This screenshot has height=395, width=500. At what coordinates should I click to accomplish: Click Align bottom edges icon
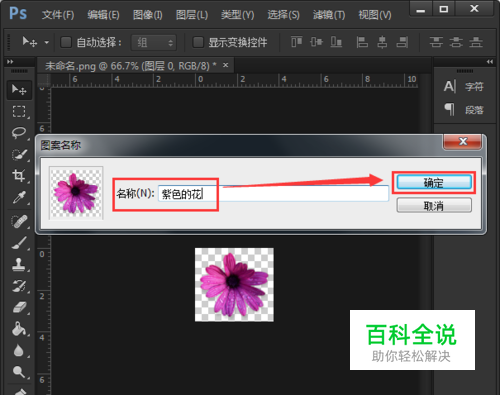336,42
